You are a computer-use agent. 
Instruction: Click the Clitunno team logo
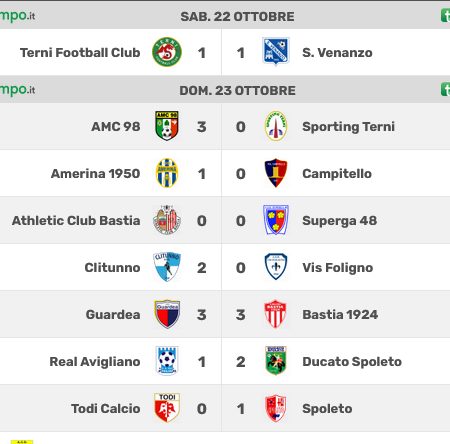point(167,267)
